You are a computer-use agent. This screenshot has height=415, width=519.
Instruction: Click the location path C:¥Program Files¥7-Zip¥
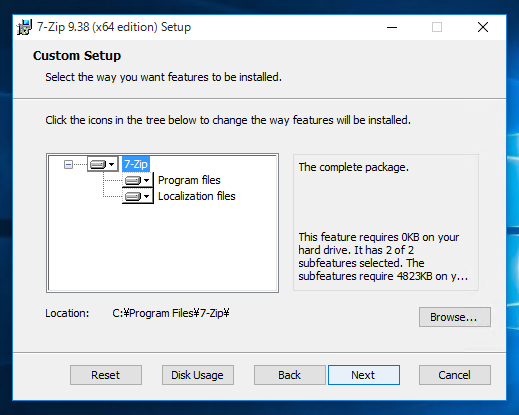[171, 313]
